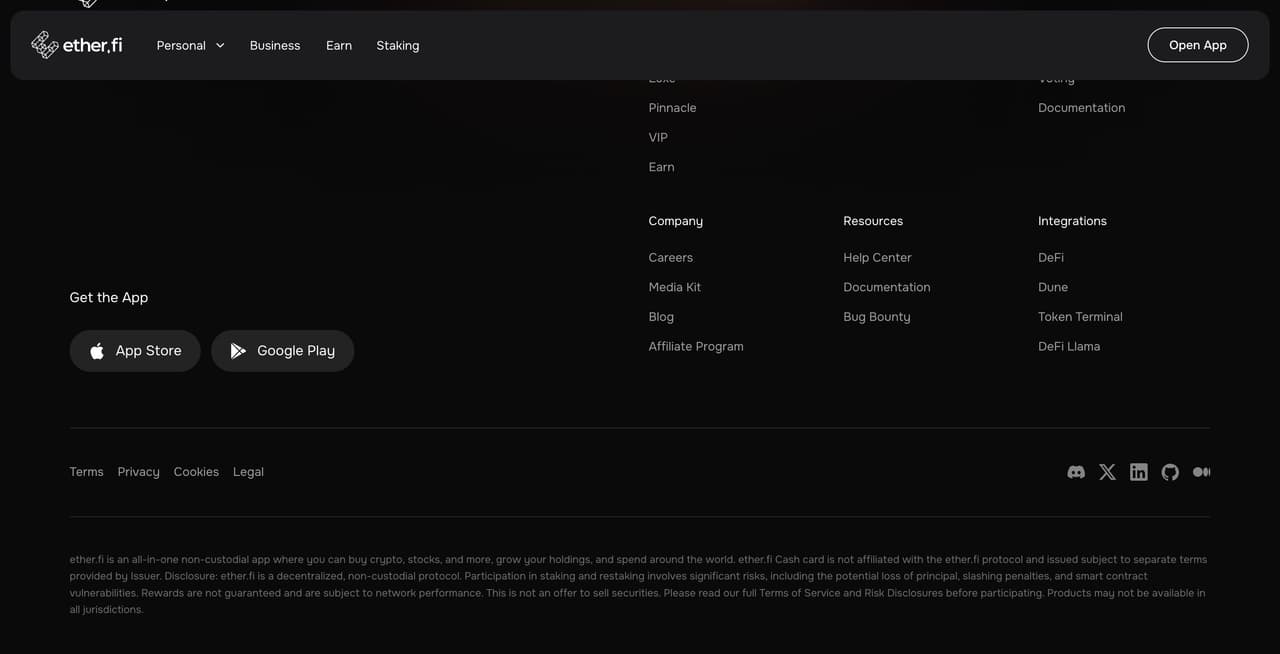Open the GitHub icon in footer

point(1170,472)
